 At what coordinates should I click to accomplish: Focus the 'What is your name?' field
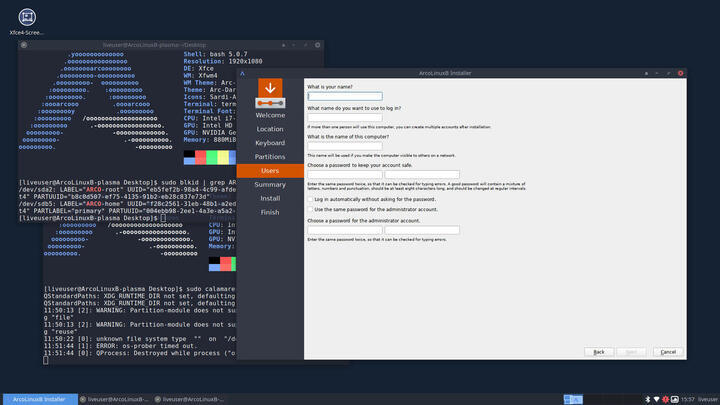point(345,96)
